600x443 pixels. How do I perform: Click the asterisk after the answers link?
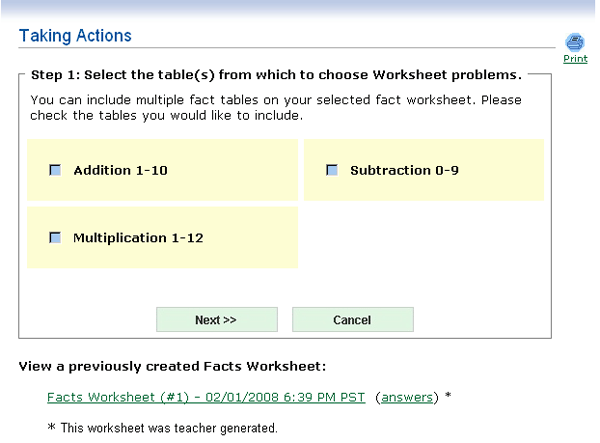[448, 395]
